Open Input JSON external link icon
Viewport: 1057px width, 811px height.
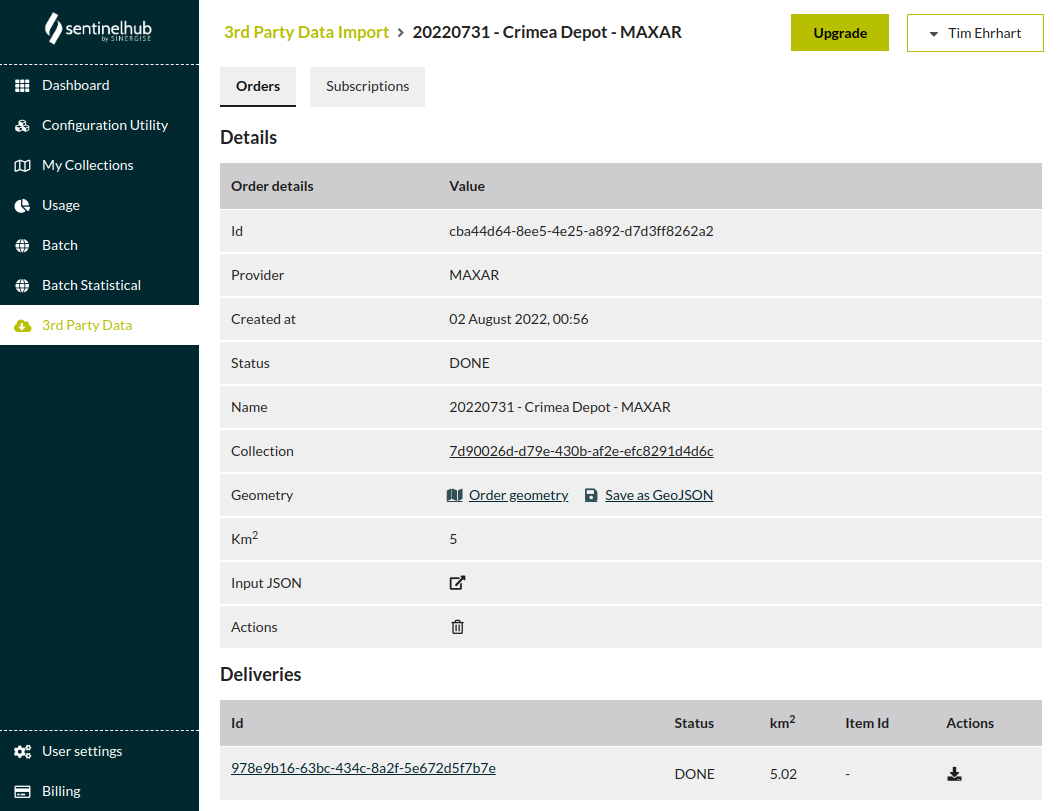pos(457,583)
